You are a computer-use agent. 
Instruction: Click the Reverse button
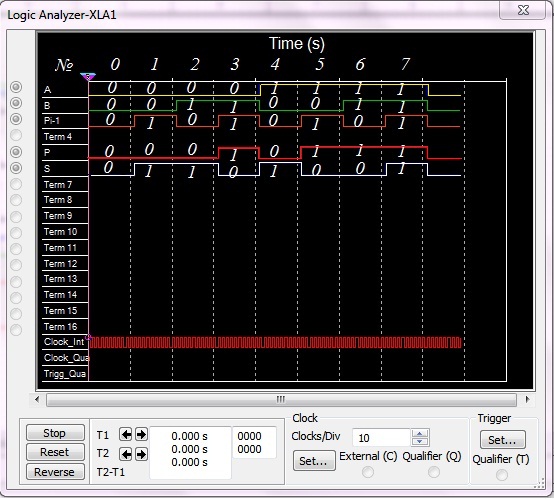coord(55,472)
